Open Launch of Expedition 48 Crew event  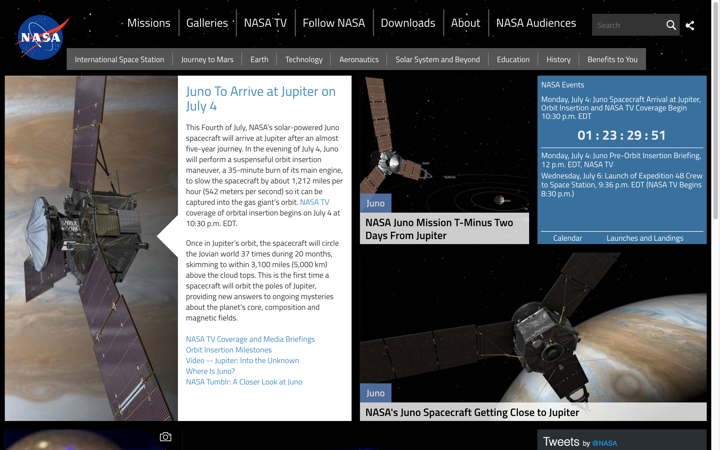click(x=621, y=185)
